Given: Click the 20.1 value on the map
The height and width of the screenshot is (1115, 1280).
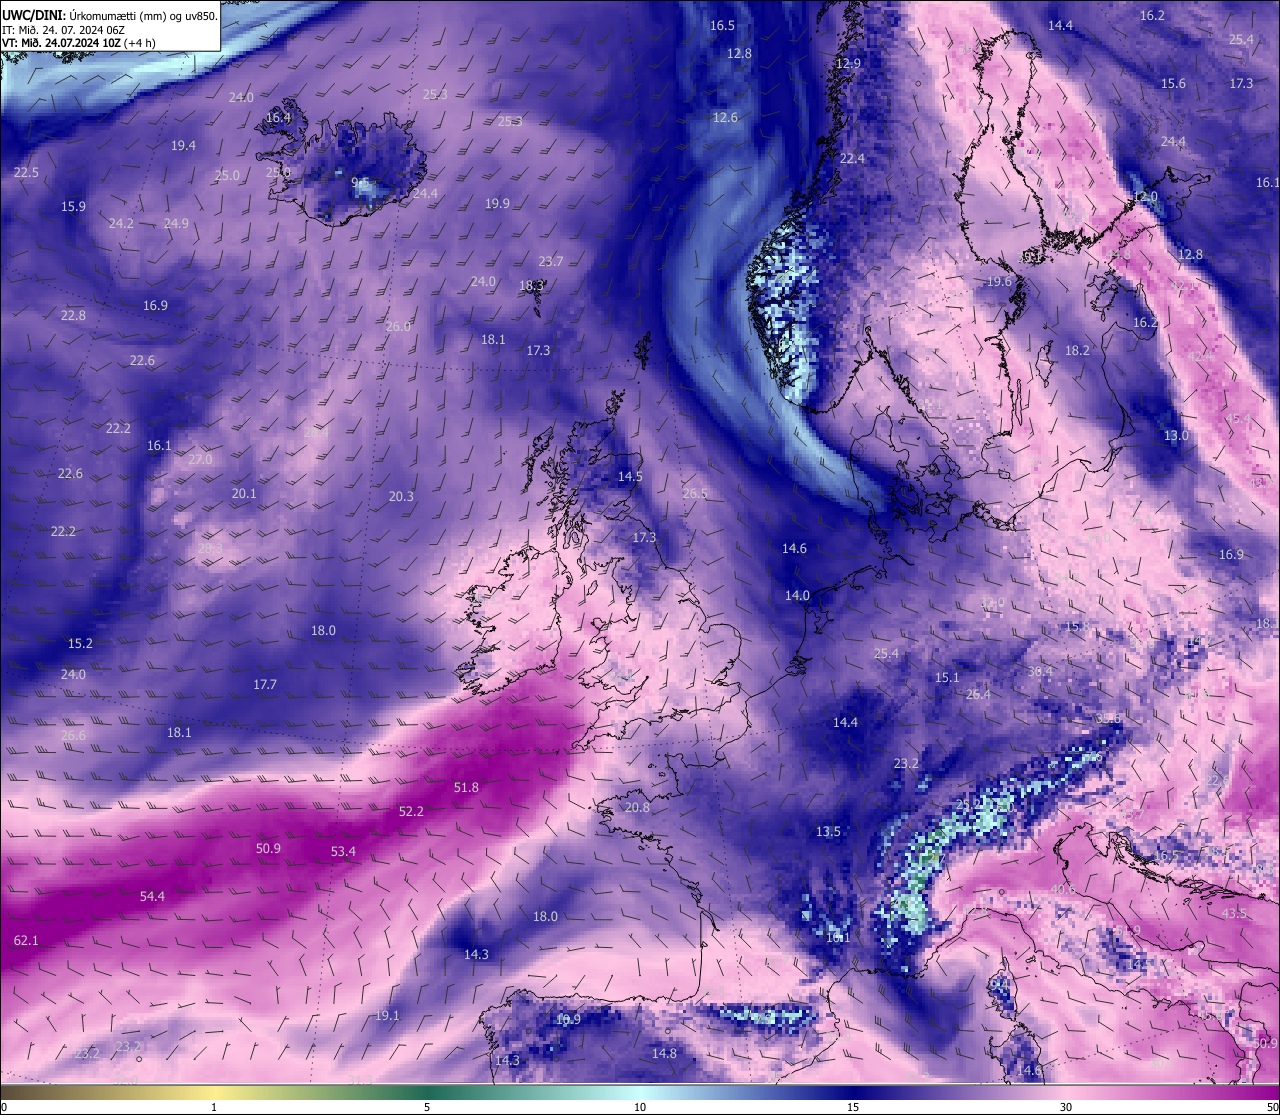Looking at the screenshot, I should (x=244, y=494).
